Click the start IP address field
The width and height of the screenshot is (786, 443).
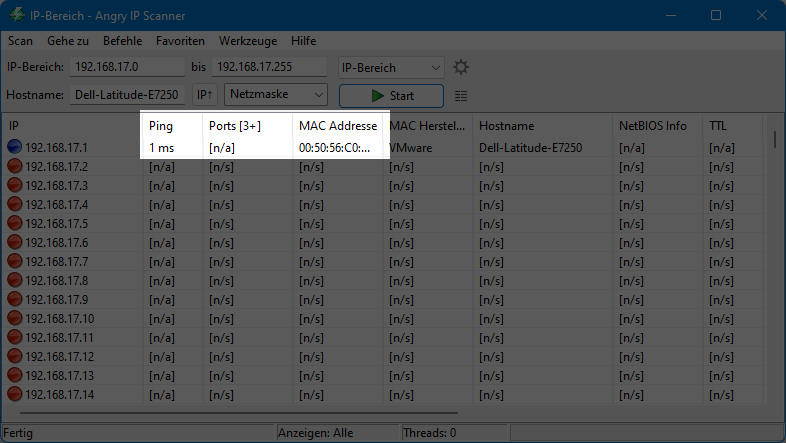(127, 67)
